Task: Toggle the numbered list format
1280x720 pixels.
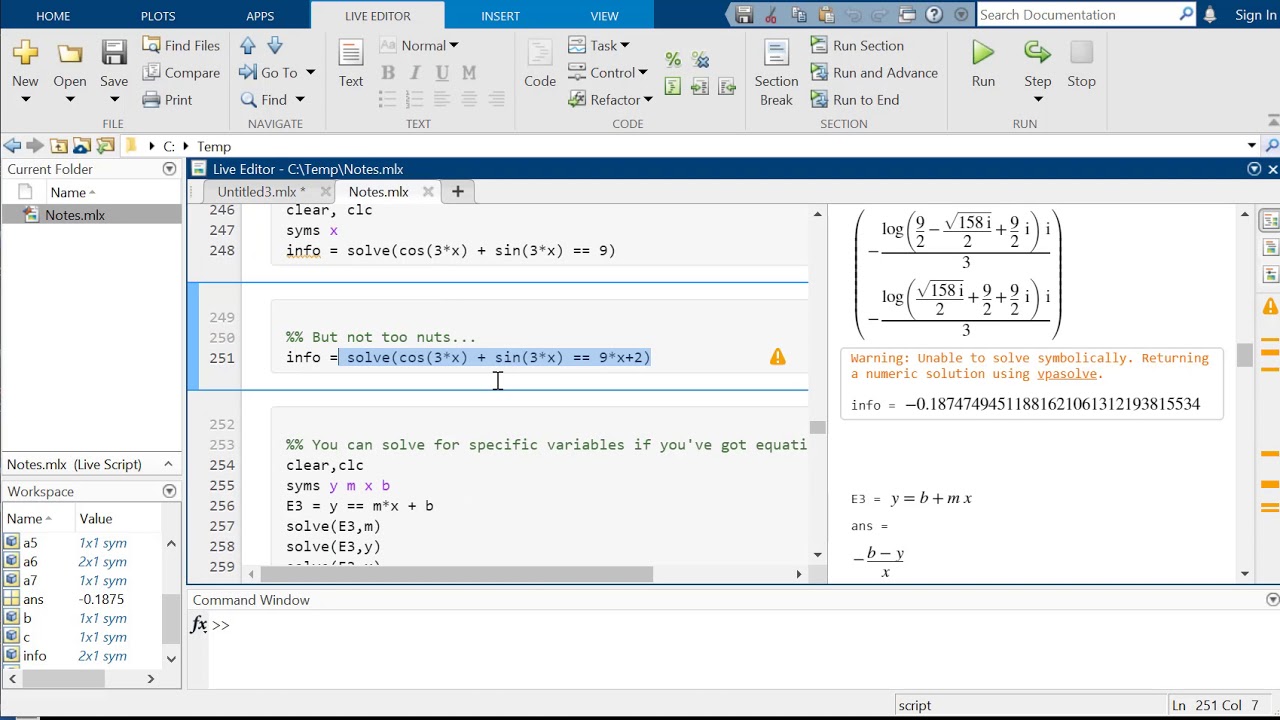Action: pos(415,99)
